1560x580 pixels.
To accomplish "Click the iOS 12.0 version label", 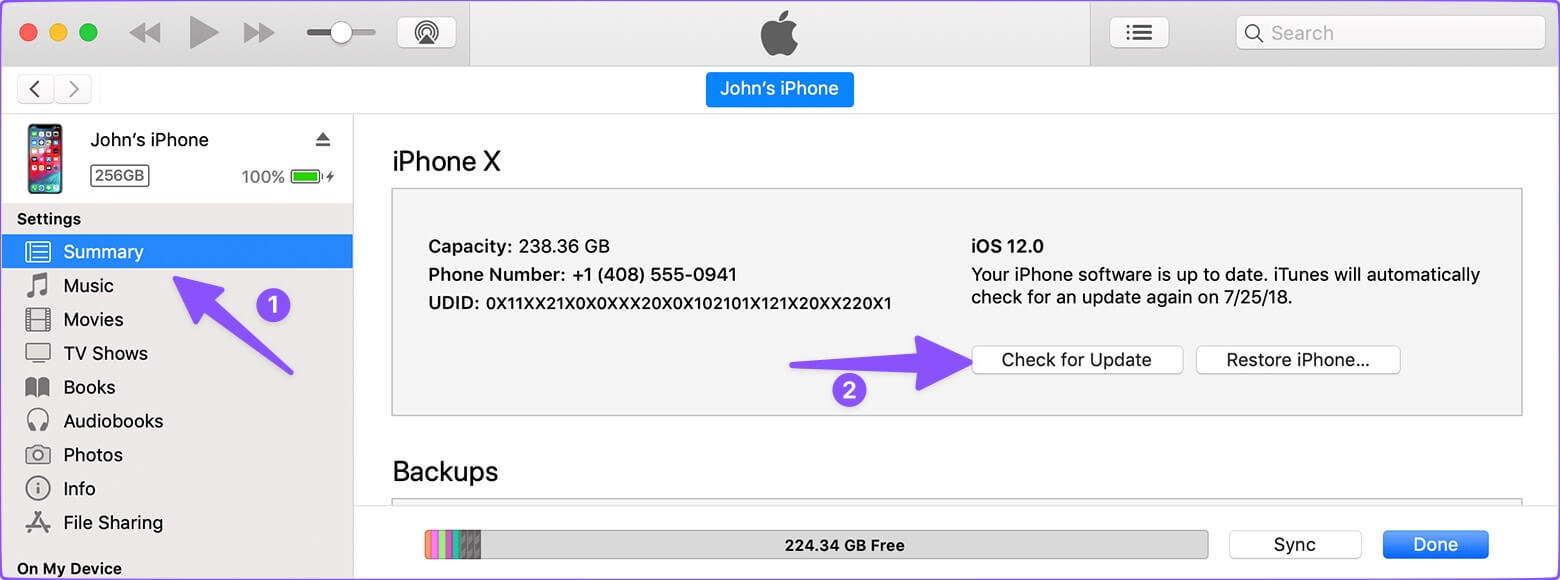I will pos(1007,246).
